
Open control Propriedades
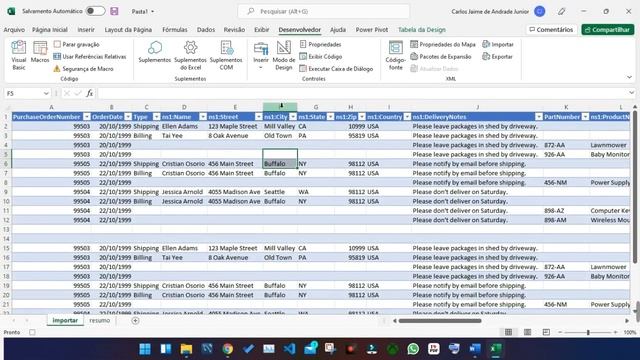pos(320,44)
